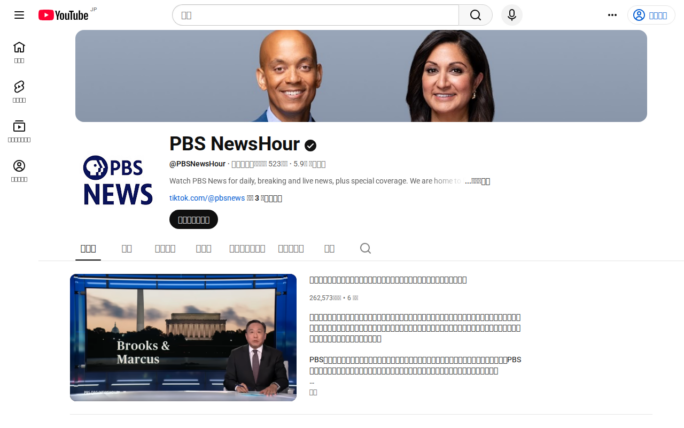Click the featured video title link

point(388,280)
